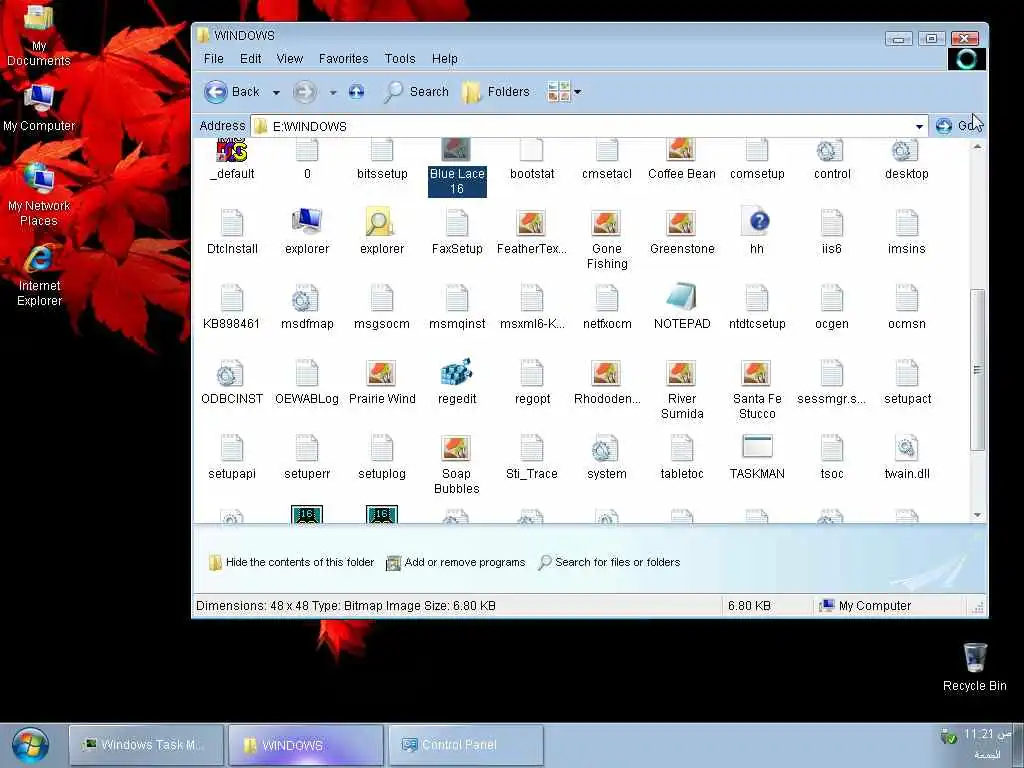Select the explorer file with magnifier icon
This screenshot has height=768, width=1024.
pyautogui.click(x=382, y=231)
